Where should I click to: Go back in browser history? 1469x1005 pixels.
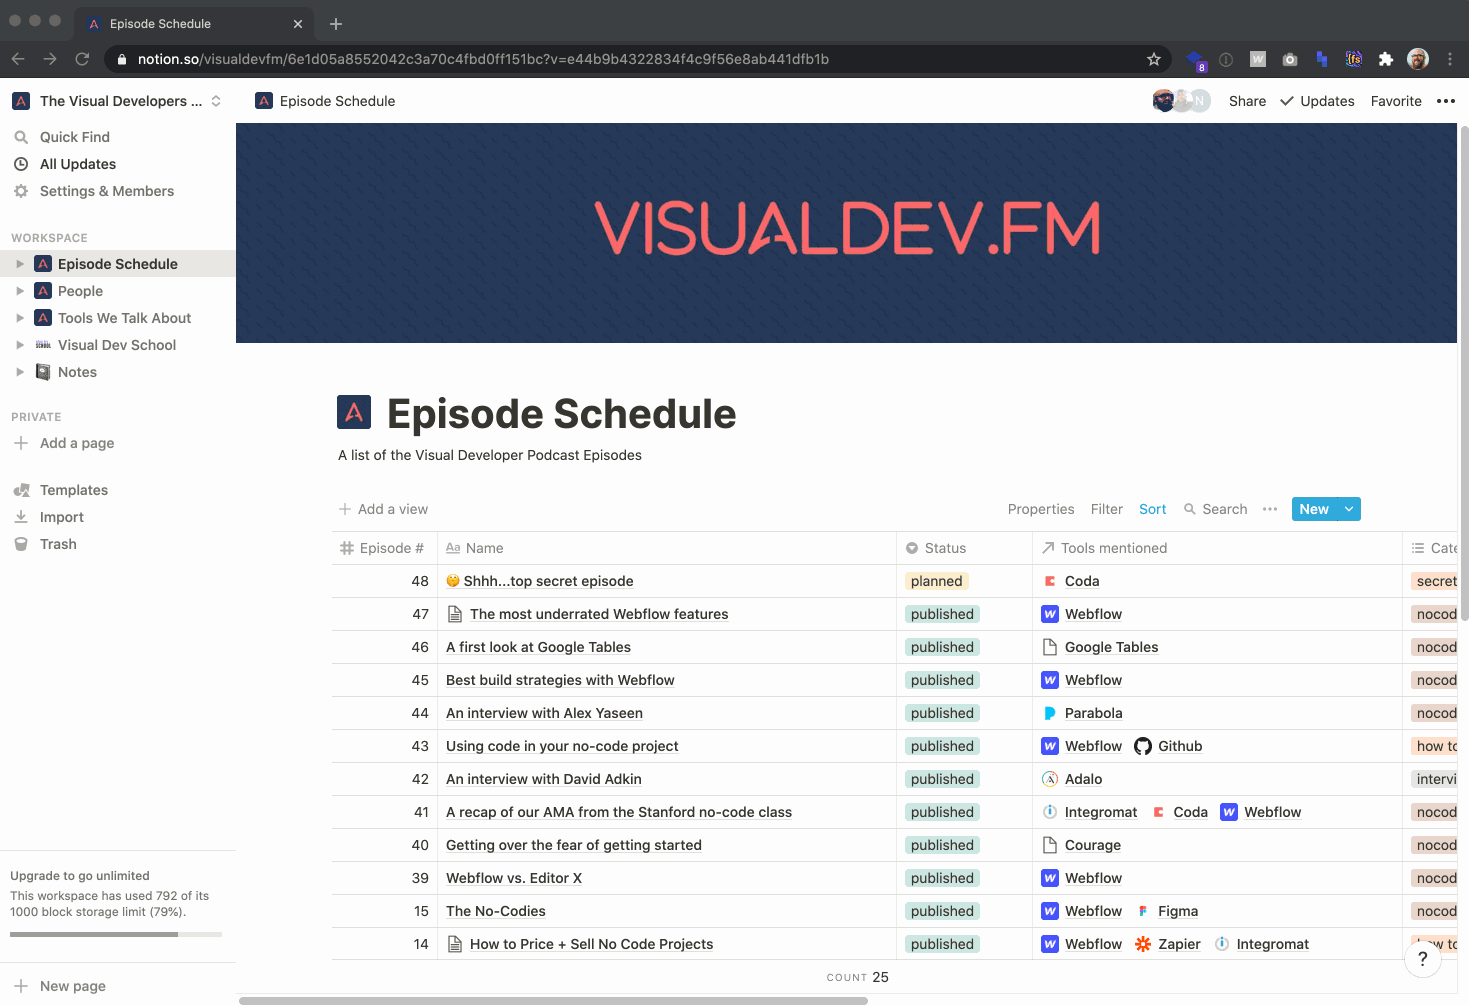coord(18,59)
